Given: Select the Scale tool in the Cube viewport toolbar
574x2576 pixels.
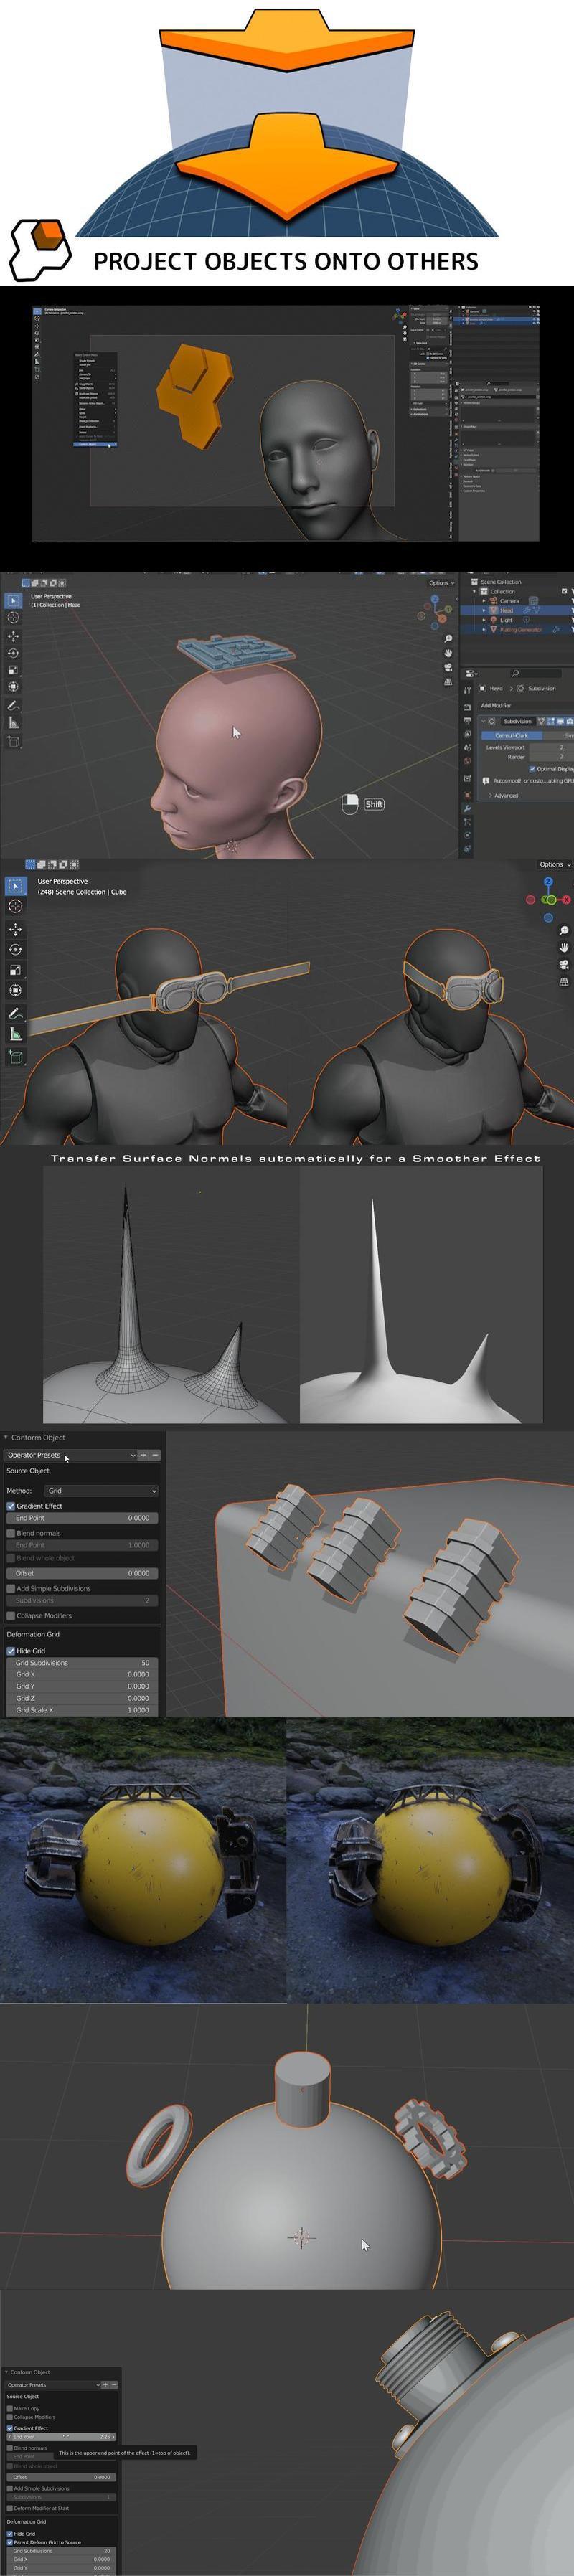Looking at the screenshot, I should click(x=15, y=970).
